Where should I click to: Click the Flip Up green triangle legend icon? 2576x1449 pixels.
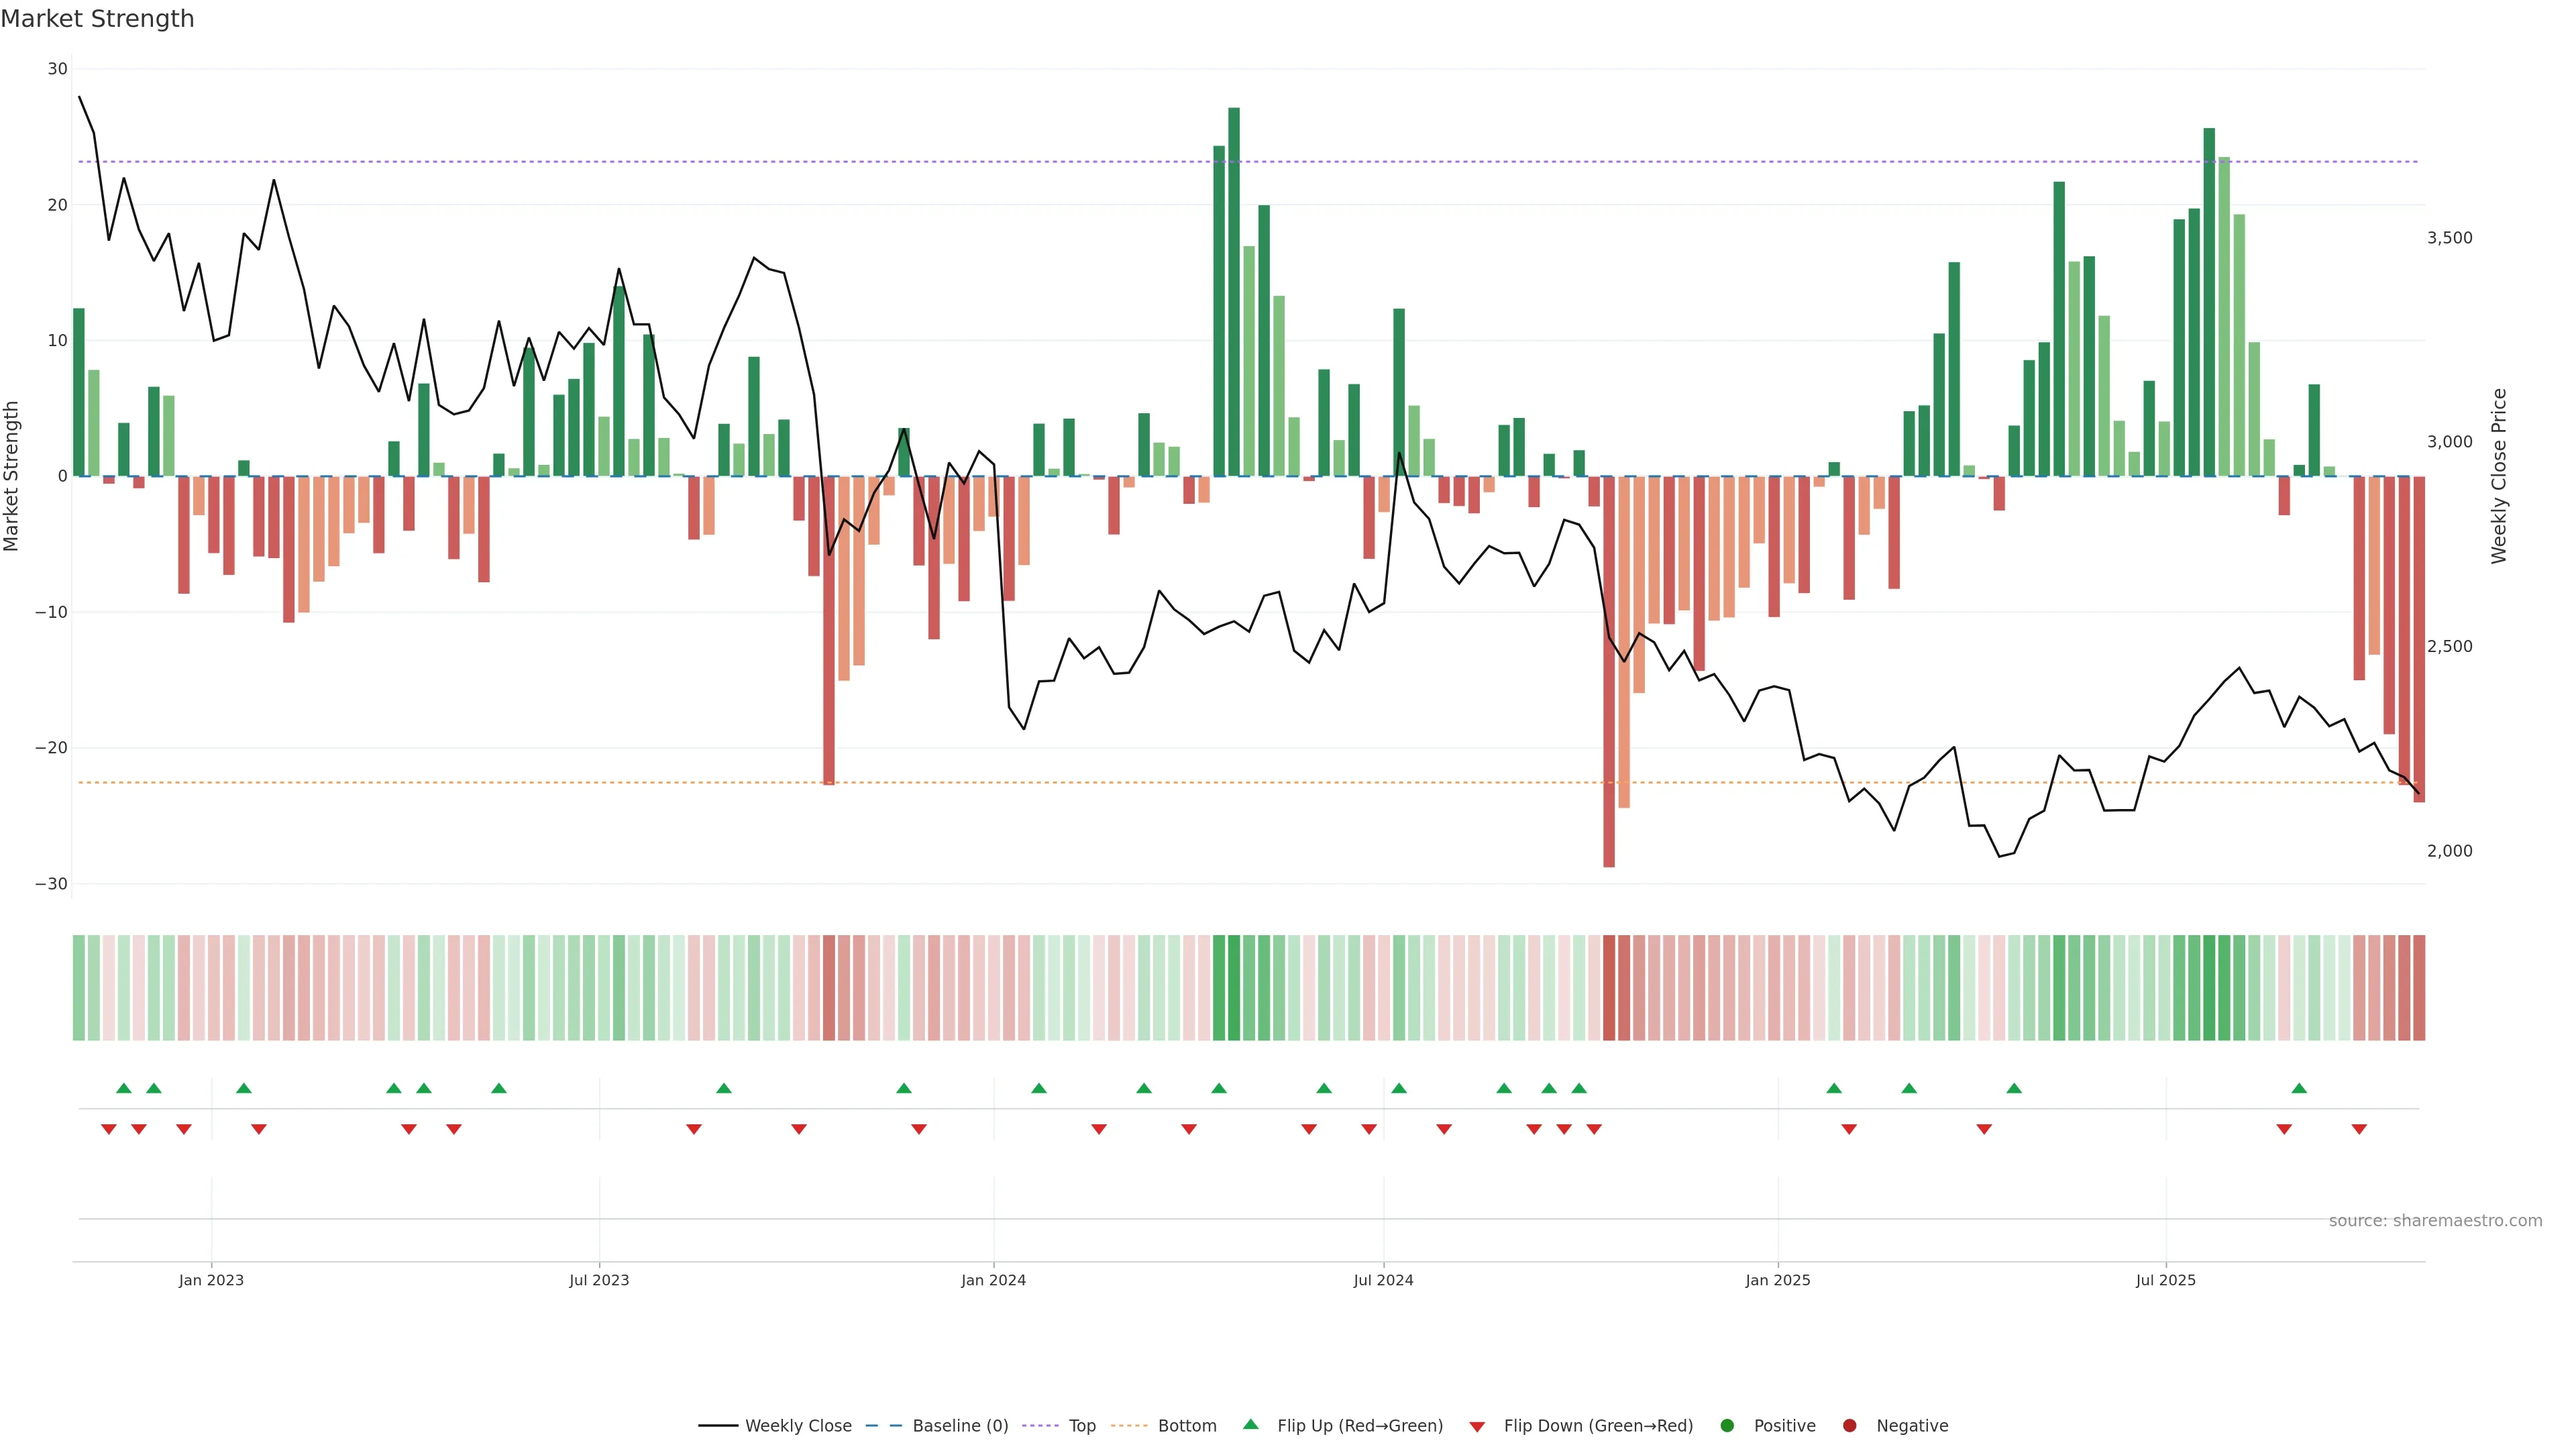coord(1250,1424)
